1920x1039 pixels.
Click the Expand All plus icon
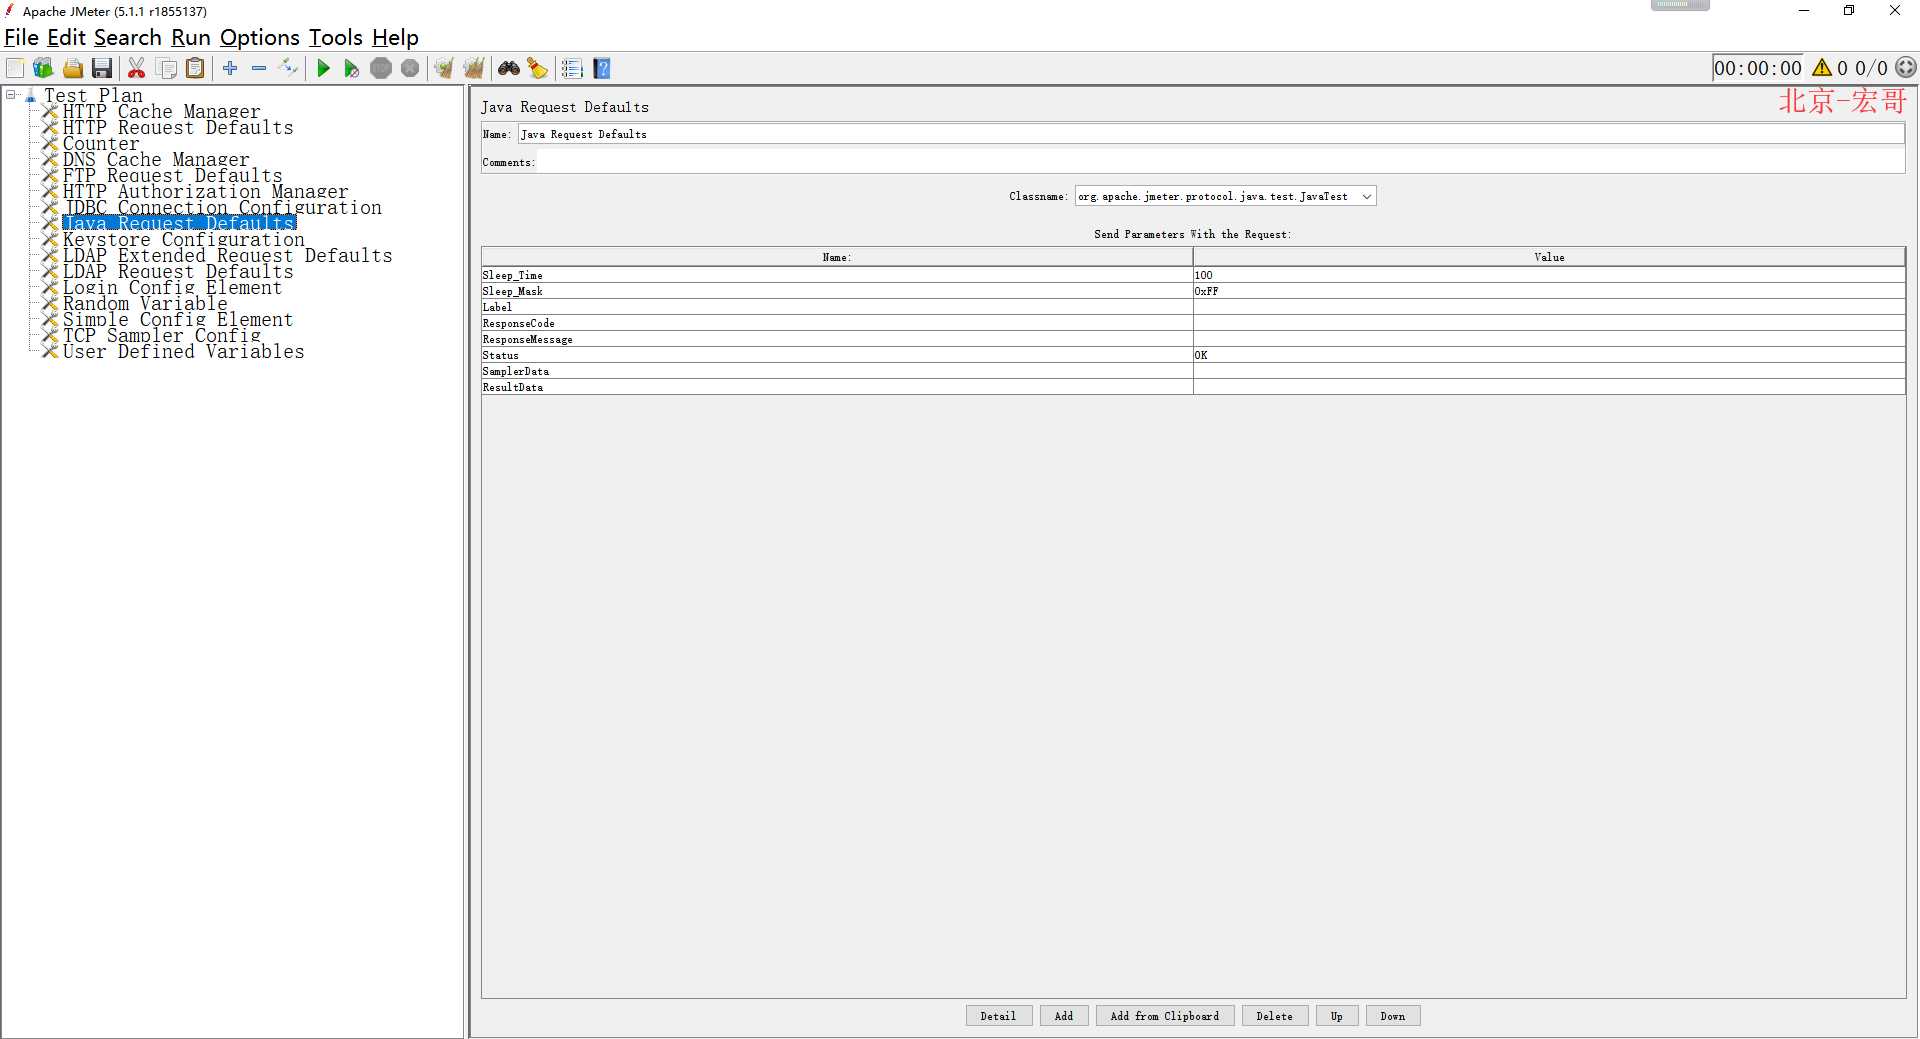coord(230,68)
